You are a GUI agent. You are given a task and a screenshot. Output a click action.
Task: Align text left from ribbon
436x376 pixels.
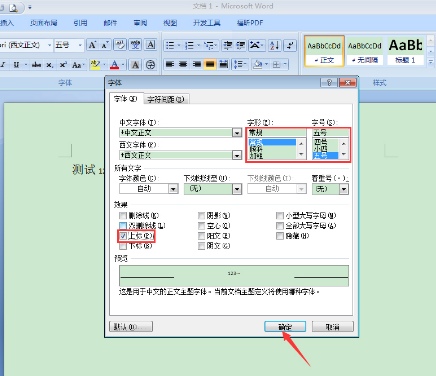(x=170, y=64)
